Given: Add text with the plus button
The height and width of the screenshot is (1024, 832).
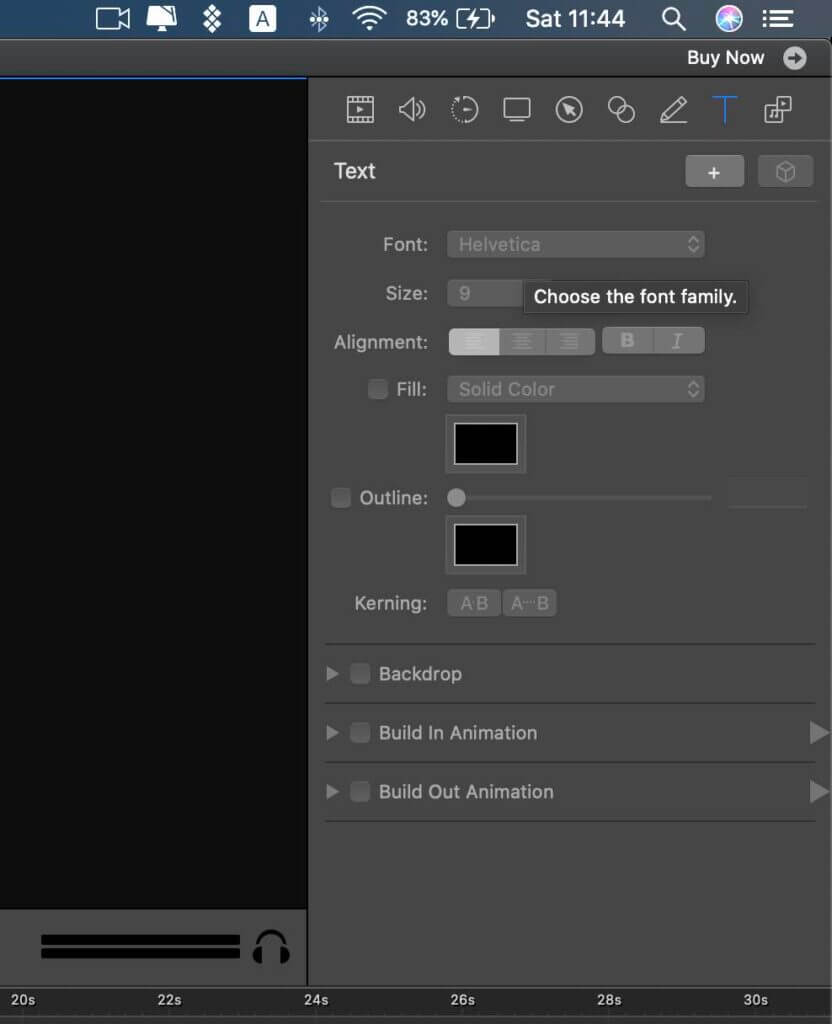Looking at the screenshot, I should [x=714, y=172].
